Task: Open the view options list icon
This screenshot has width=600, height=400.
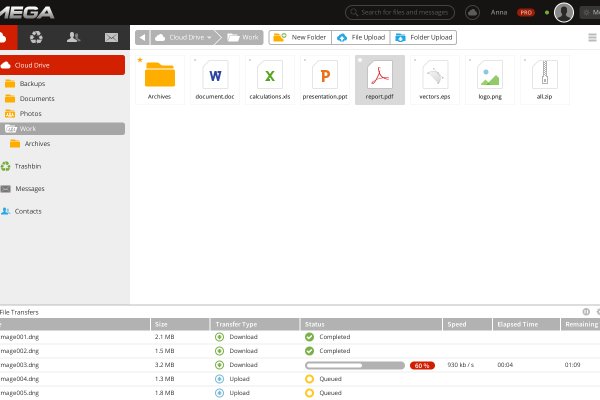Action: [x=592, y=37]
